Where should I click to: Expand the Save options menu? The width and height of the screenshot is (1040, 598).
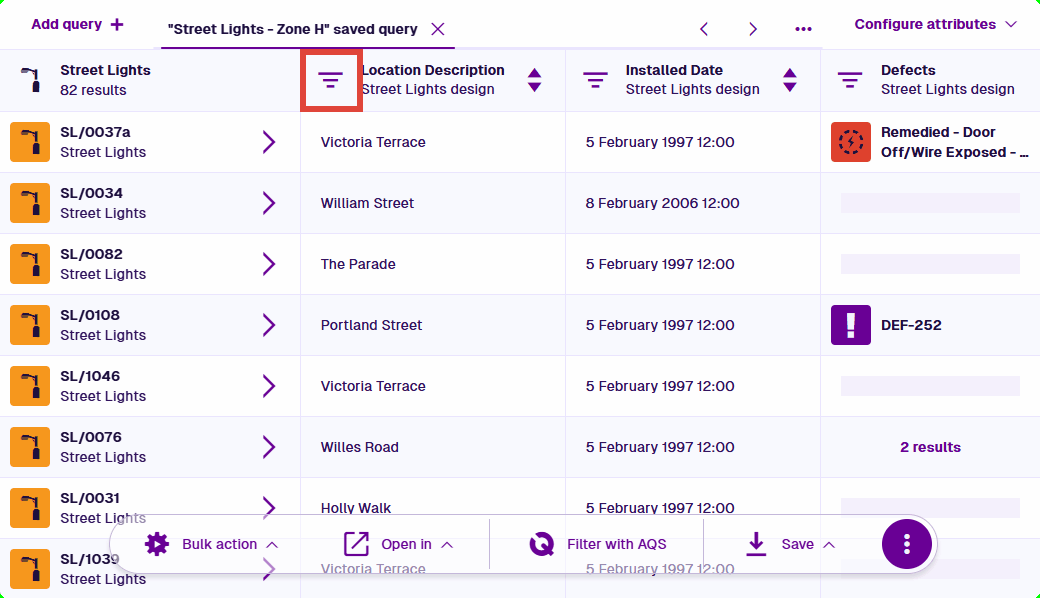(790, 544)
